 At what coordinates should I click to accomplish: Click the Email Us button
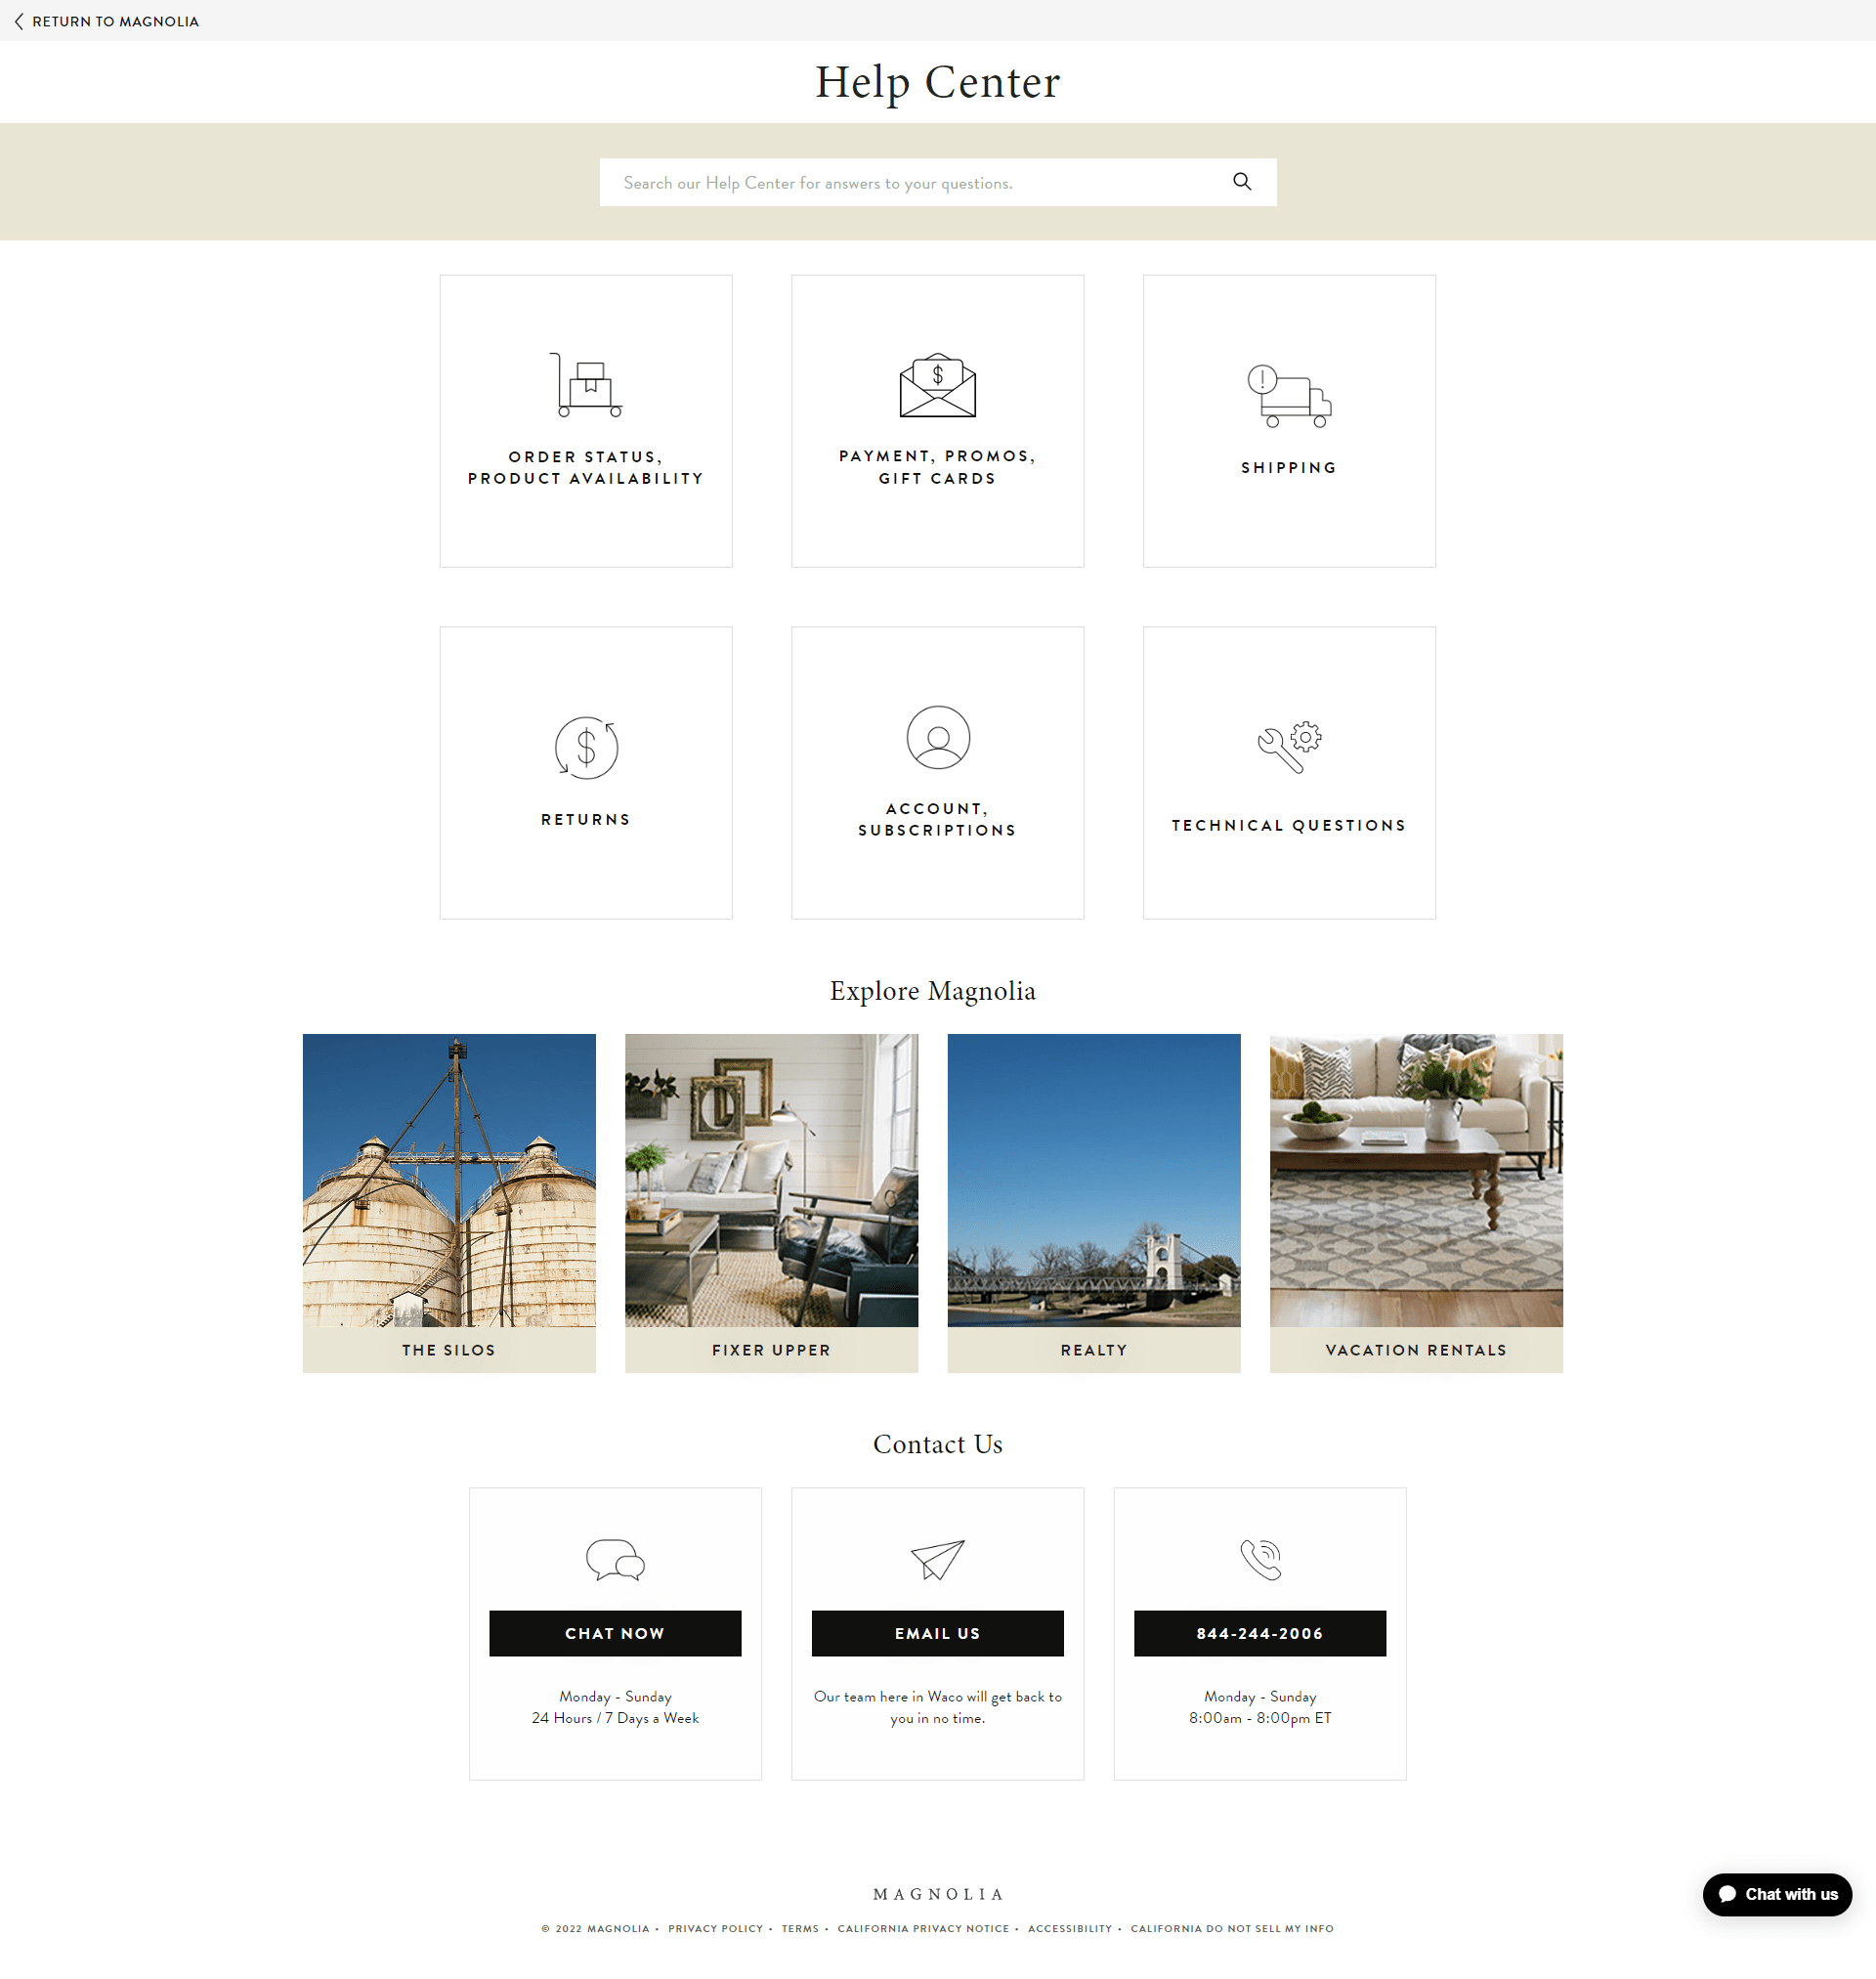pos(938,1631)
